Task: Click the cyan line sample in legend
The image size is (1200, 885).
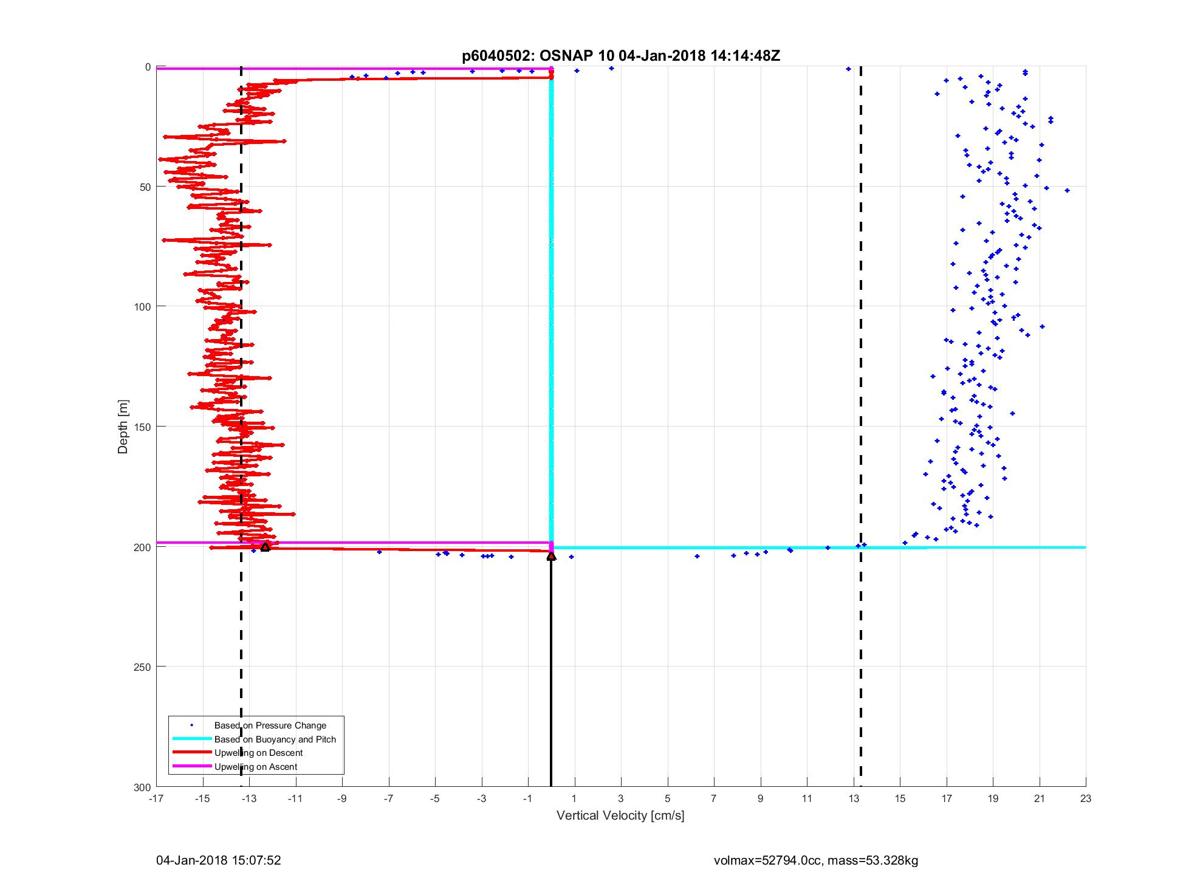Action: click(193, 739)
